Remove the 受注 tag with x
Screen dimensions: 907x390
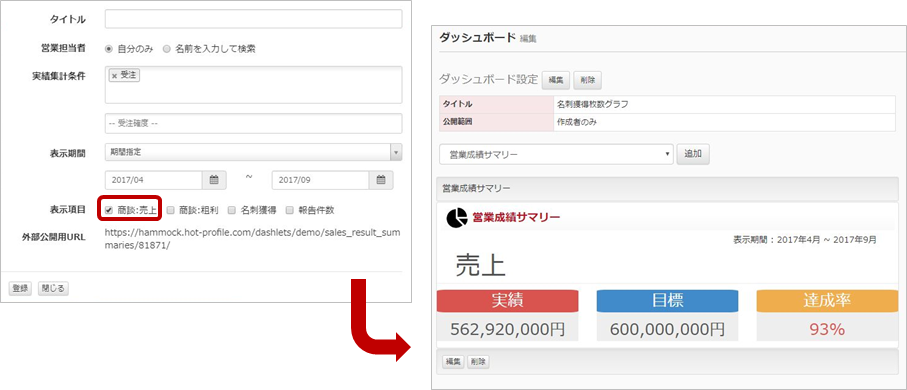click(114, 76)
